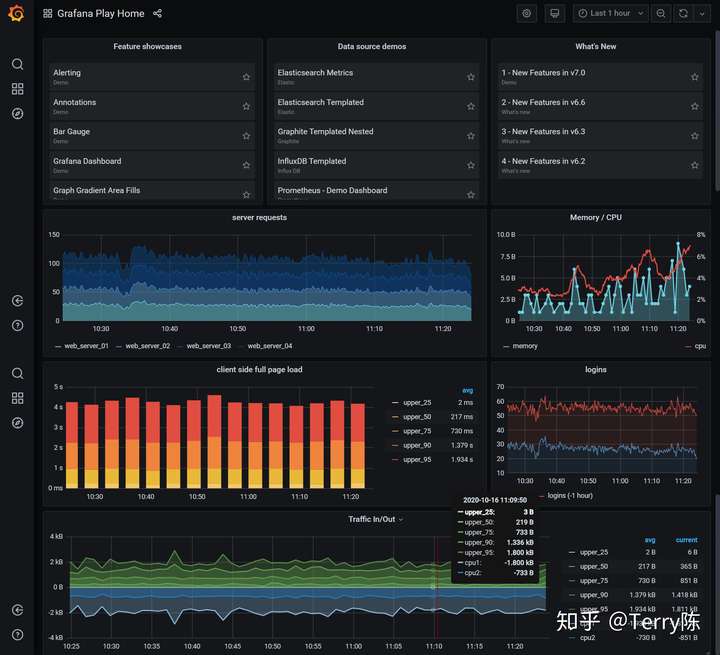Image resolution: width=720 pixels, height=655 pixels.
Task: Open sidebar help icon beside the server requests chart
Action: (17, 326)
